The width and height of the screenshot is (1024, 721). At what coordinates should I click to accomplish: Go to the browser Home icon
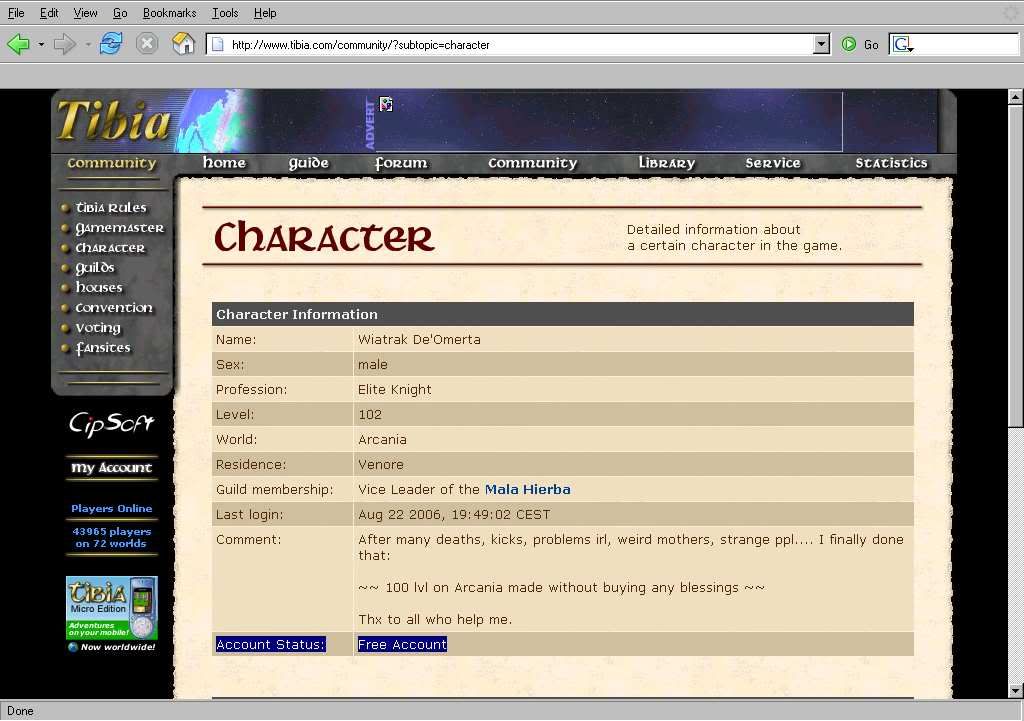click(184, 44)
